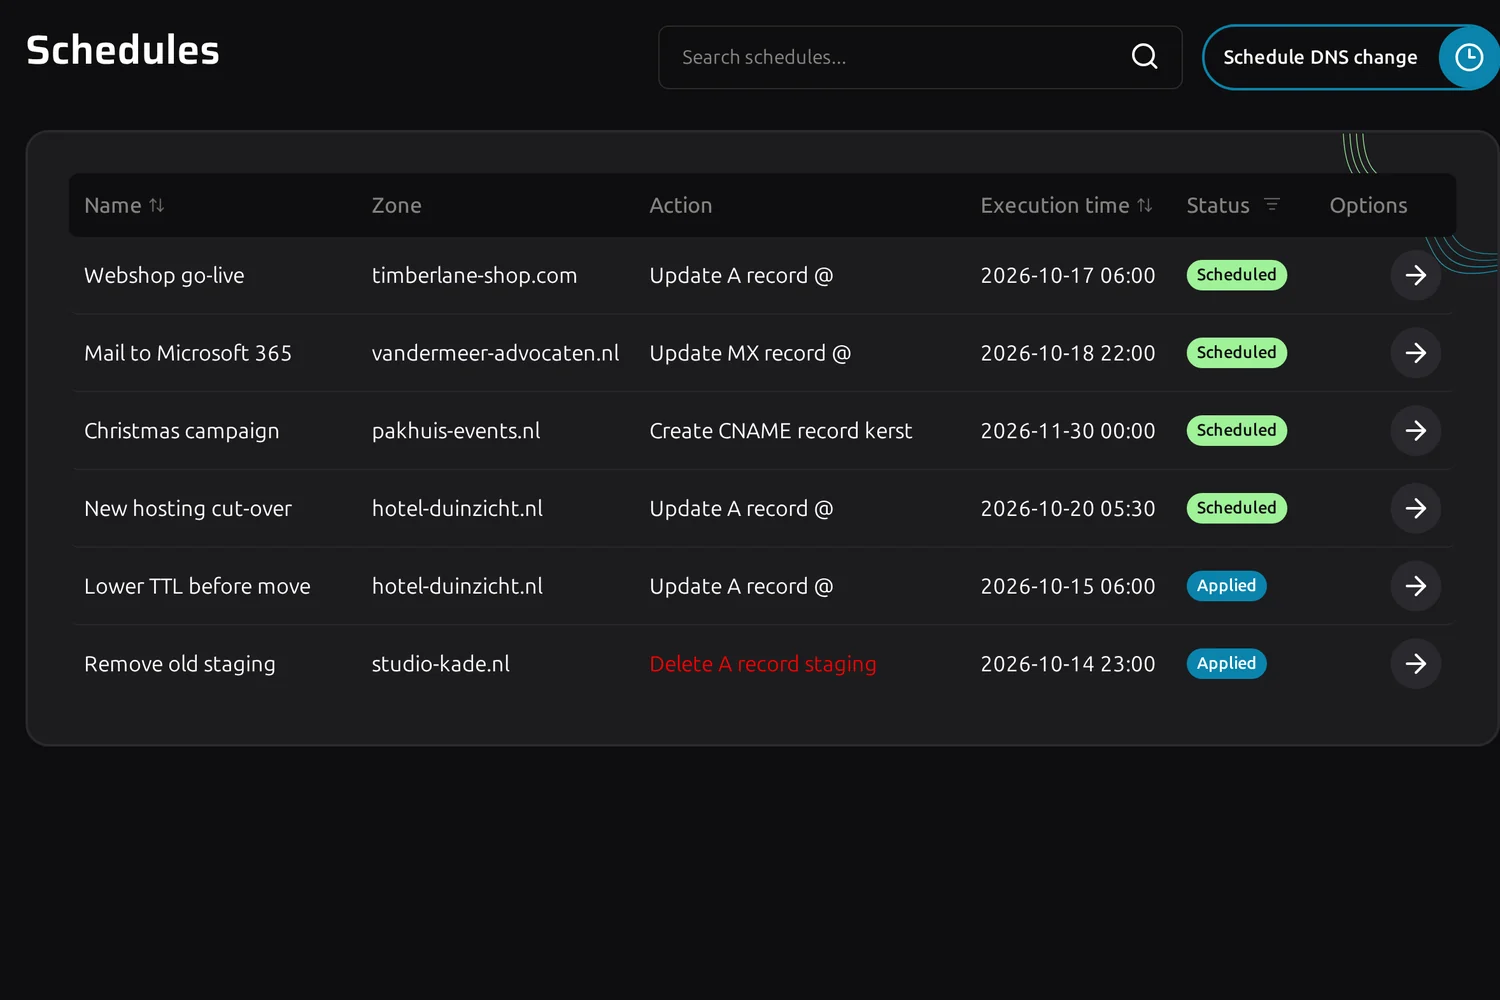Click zone pakhuis-events.nl

[456, 431]
